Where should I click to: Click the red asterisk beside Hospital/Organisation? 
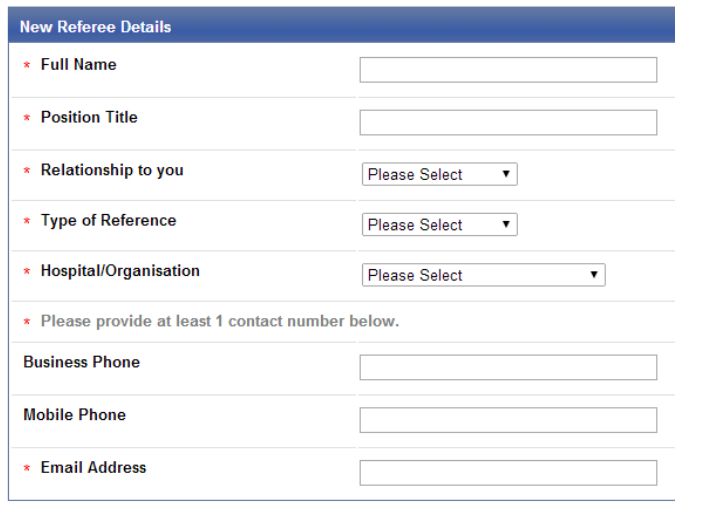click(27, 271)
